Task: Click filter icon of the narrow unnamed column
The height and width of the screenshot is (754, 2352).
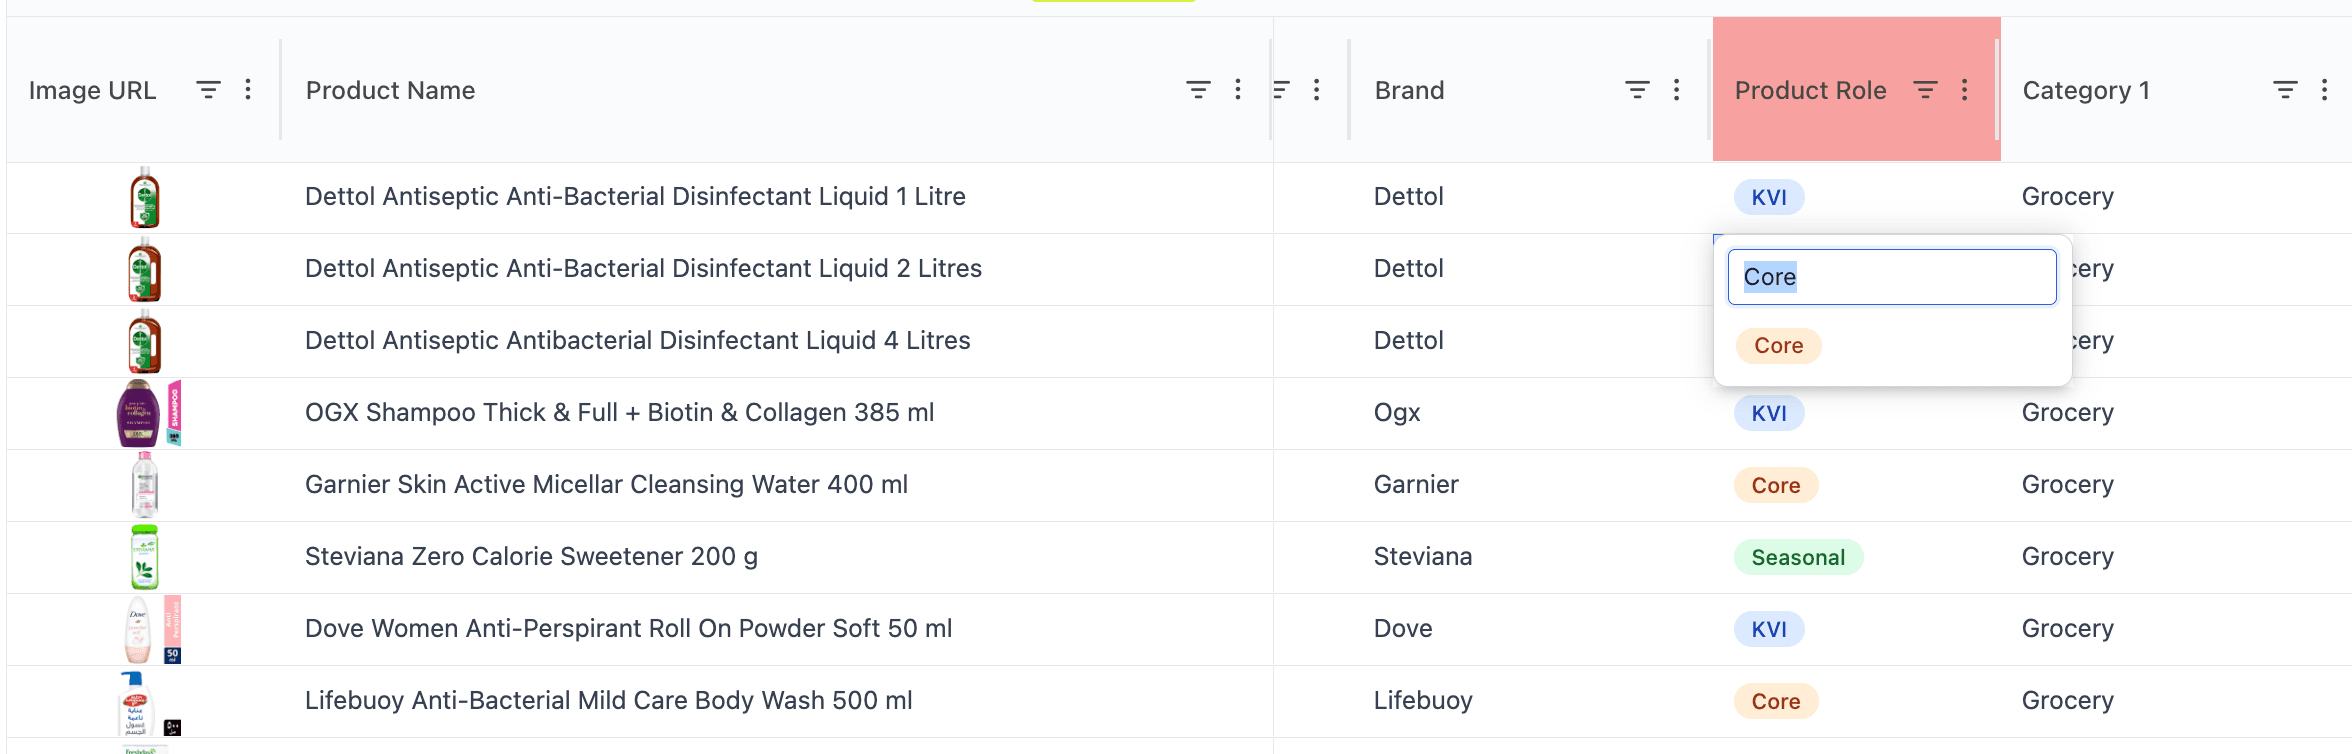Action: pos(1281,90)
